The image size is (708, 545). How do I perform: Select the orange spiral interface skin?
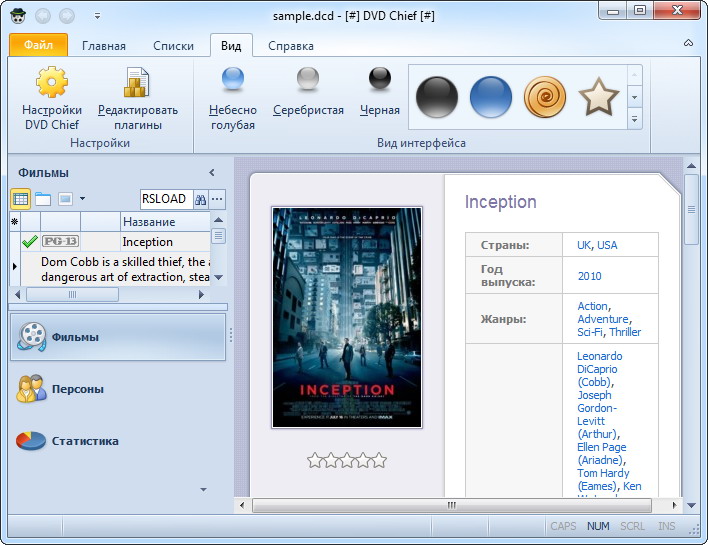(544, 97)
